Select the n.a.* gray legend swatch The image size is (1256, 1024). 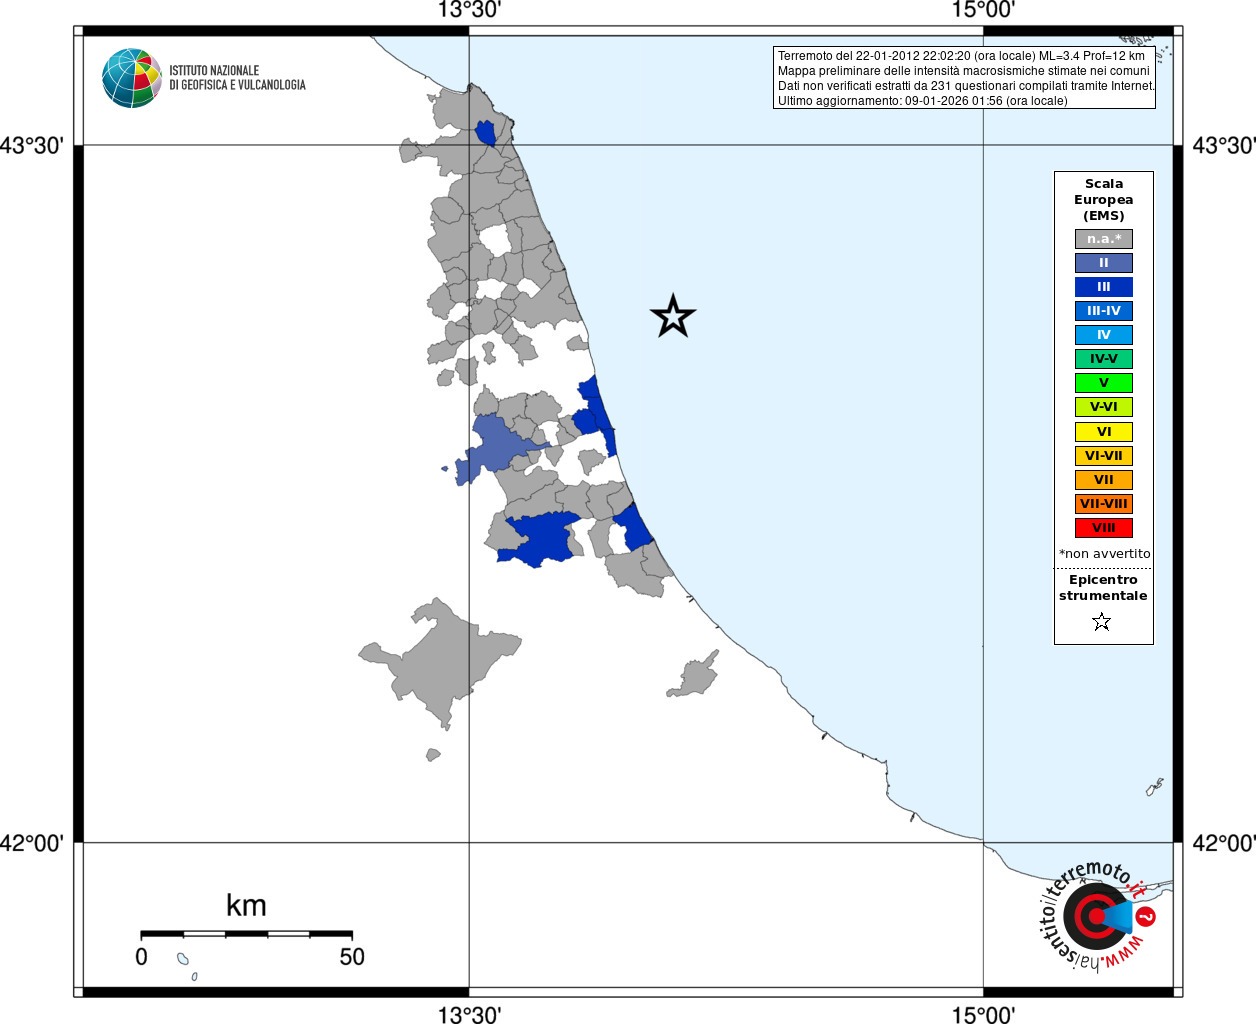[1104, 239]
